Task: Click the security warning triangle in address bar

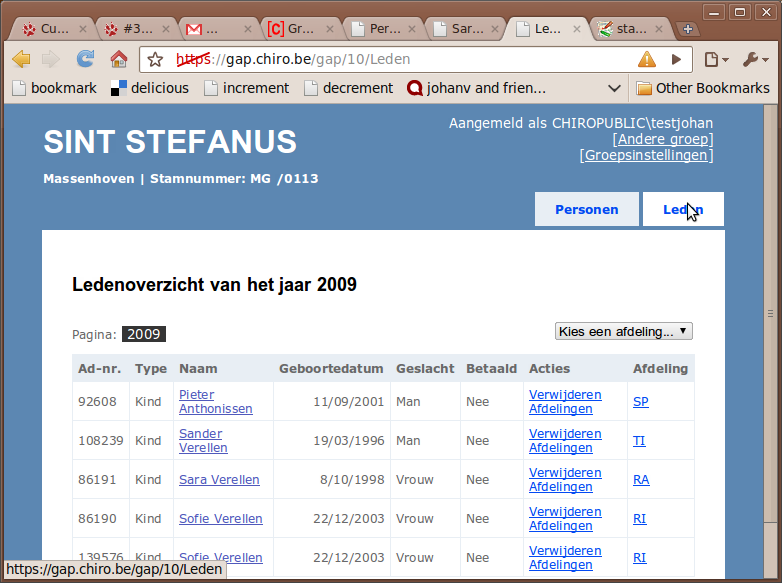Action: pos(646,59)
